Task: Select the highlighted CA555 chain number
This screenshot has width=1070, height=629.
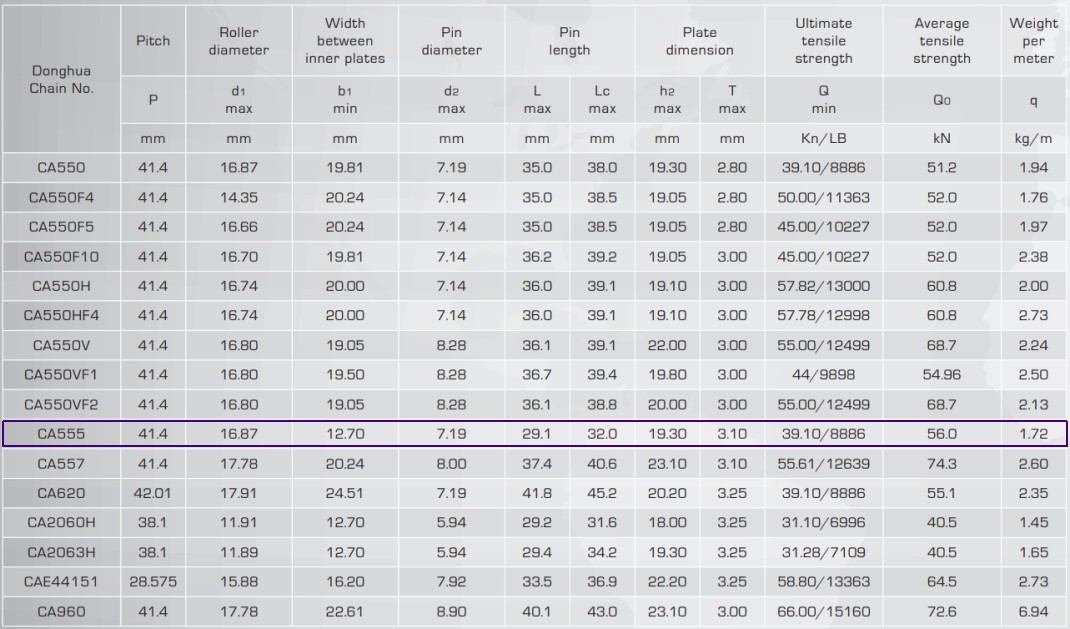Action: tap(61, 434)
